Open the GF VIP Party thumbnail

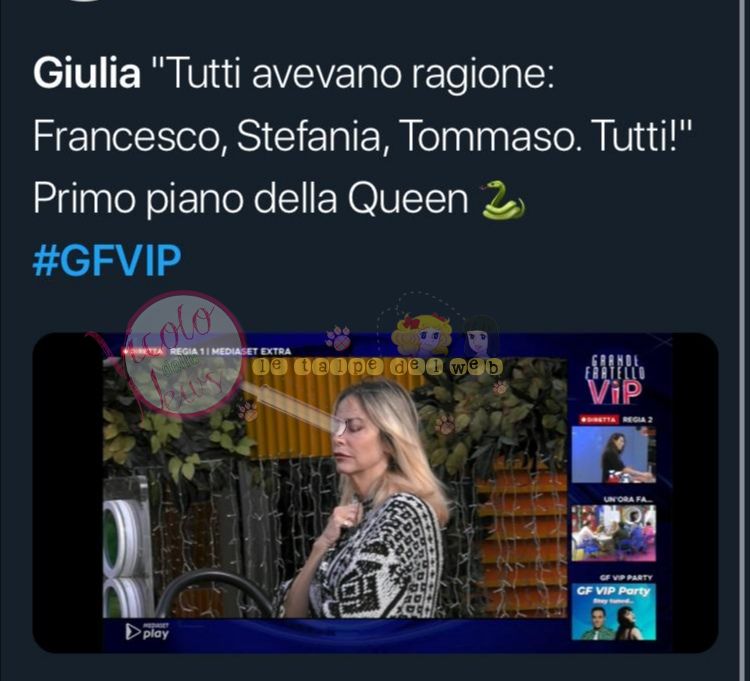[x=614, y=612]
